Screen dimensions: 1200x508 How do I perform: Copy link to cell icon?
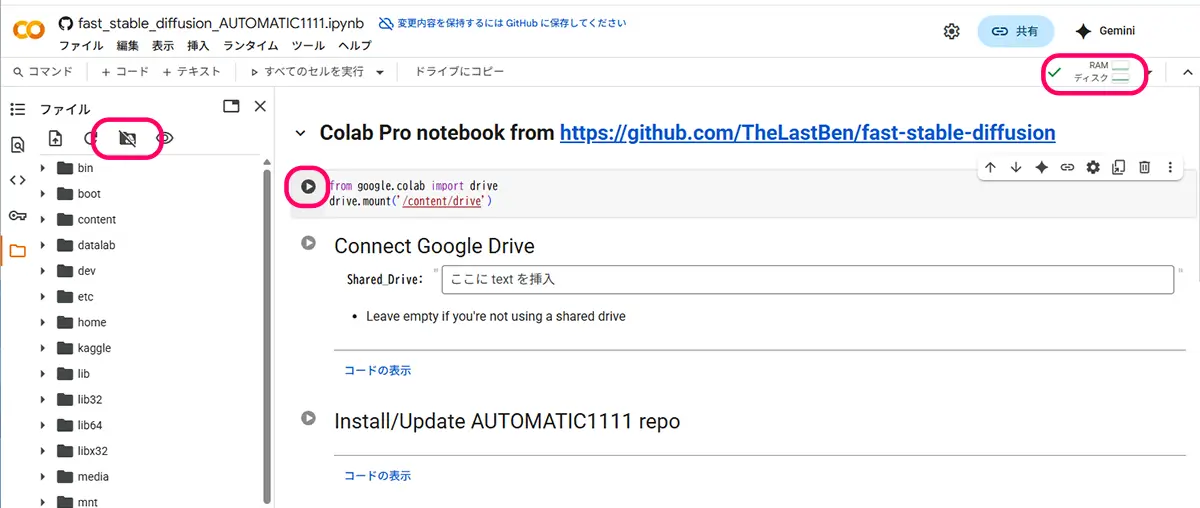(1067, 168)
